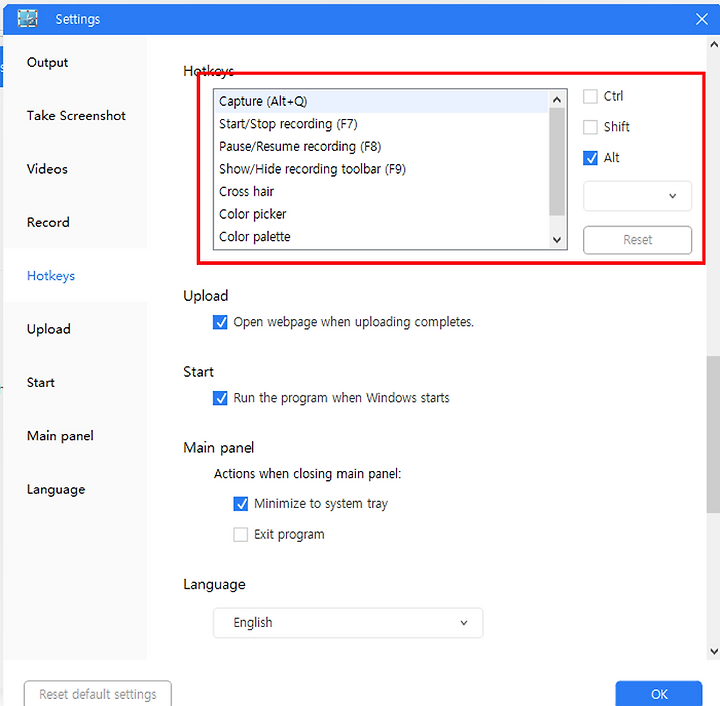The image size is (720, 706).
Task: Click settings page scroll down arrow
Action: (x=714, y=651)
